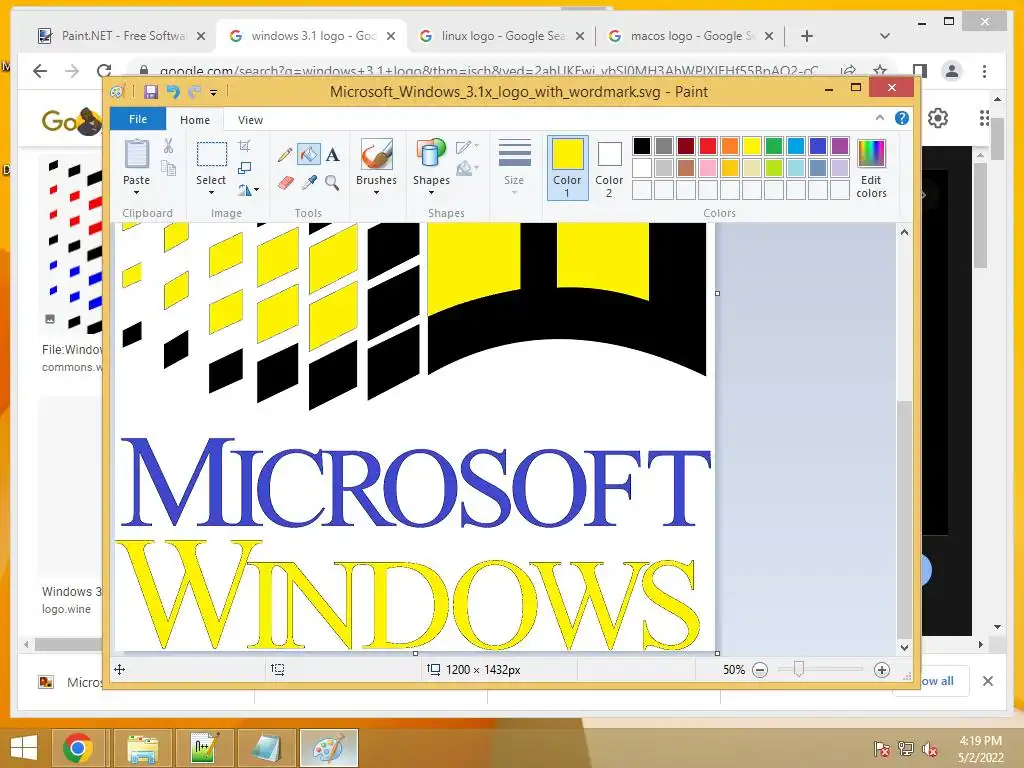The height and width of the screenshot is (768, 1024).
Task: Expand the Brushes dropdown arrow
Action: pos(376,193)
